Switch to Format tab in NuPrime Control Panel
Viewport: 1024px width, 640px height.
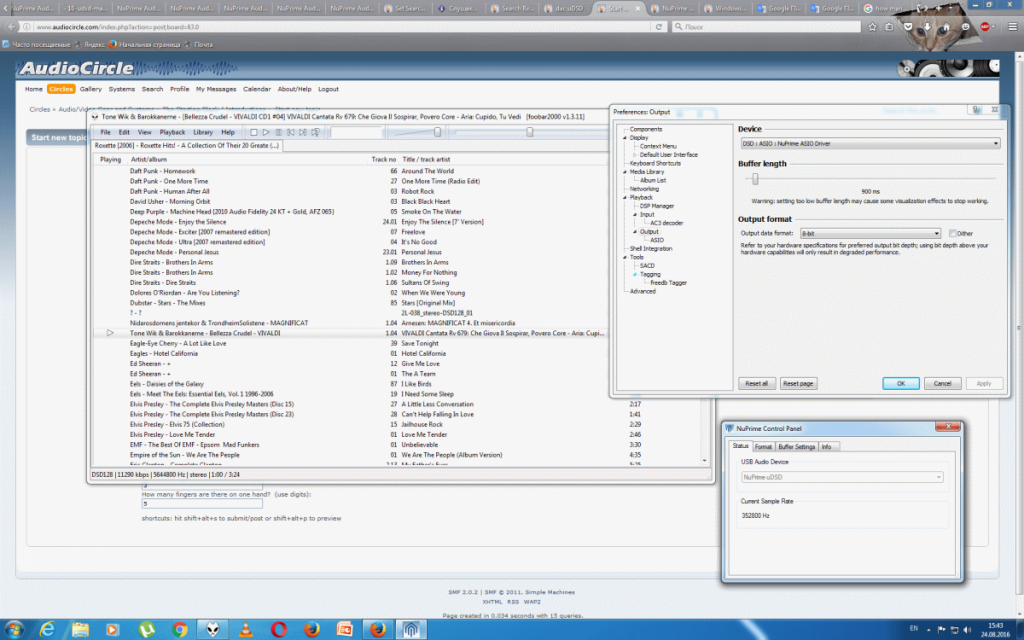pos(763,447)
